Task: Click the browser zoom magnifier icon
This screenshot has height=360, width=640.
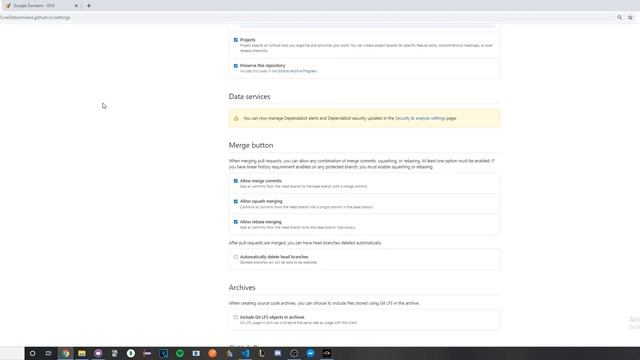Action: 620,18
